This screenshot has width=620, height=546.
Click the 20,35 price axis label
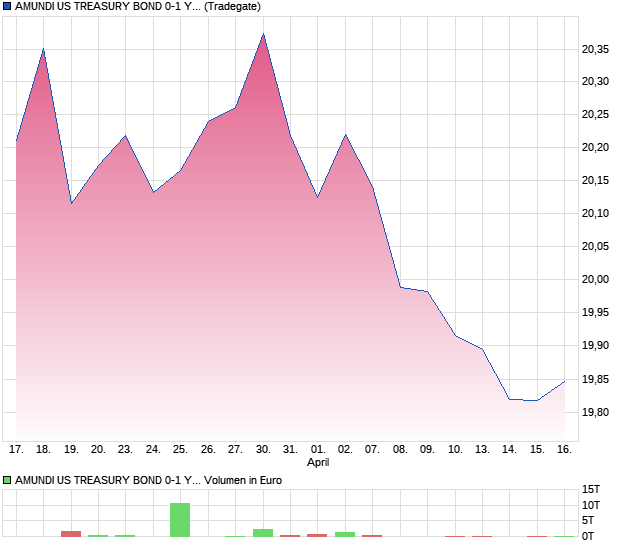click(x=596, y=49)
